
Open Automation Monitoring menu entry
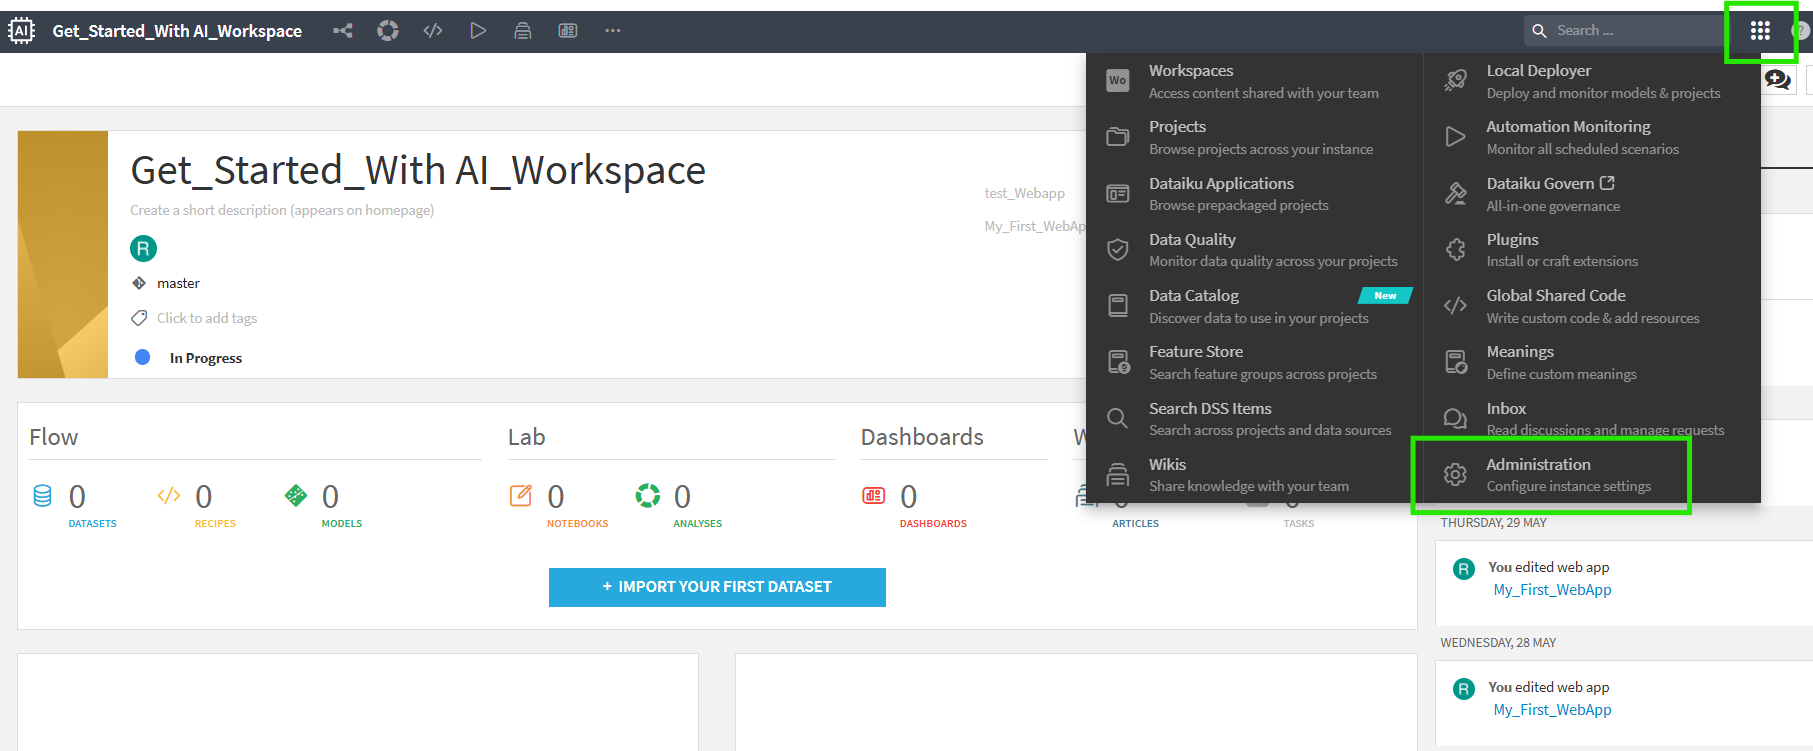click(x=1592, y=137)
